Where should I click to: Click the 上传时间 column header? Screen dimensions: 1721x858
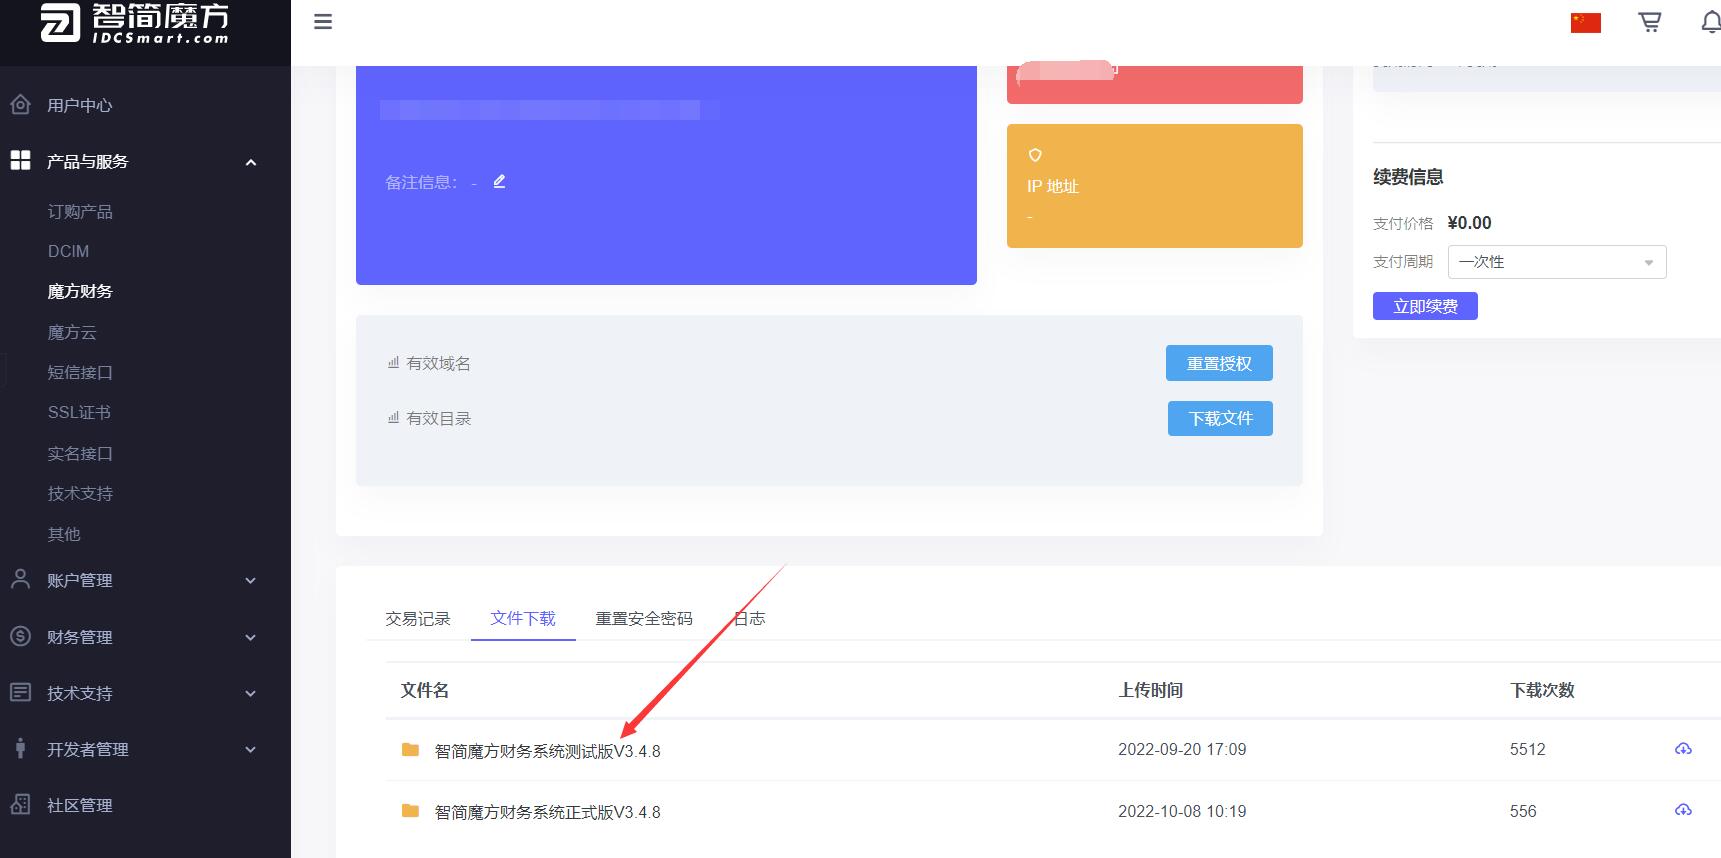pyautogui.click(x=1151, y=690)
